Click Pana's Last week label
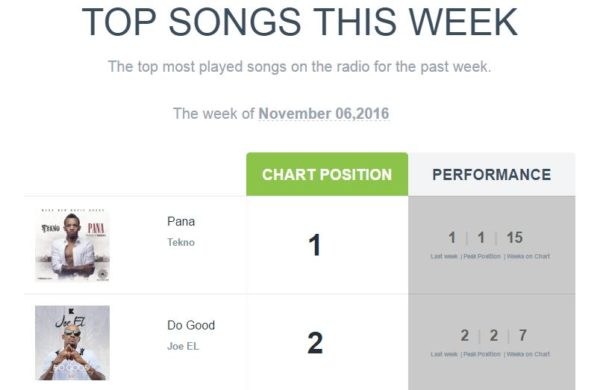 [x=444, y=256]
